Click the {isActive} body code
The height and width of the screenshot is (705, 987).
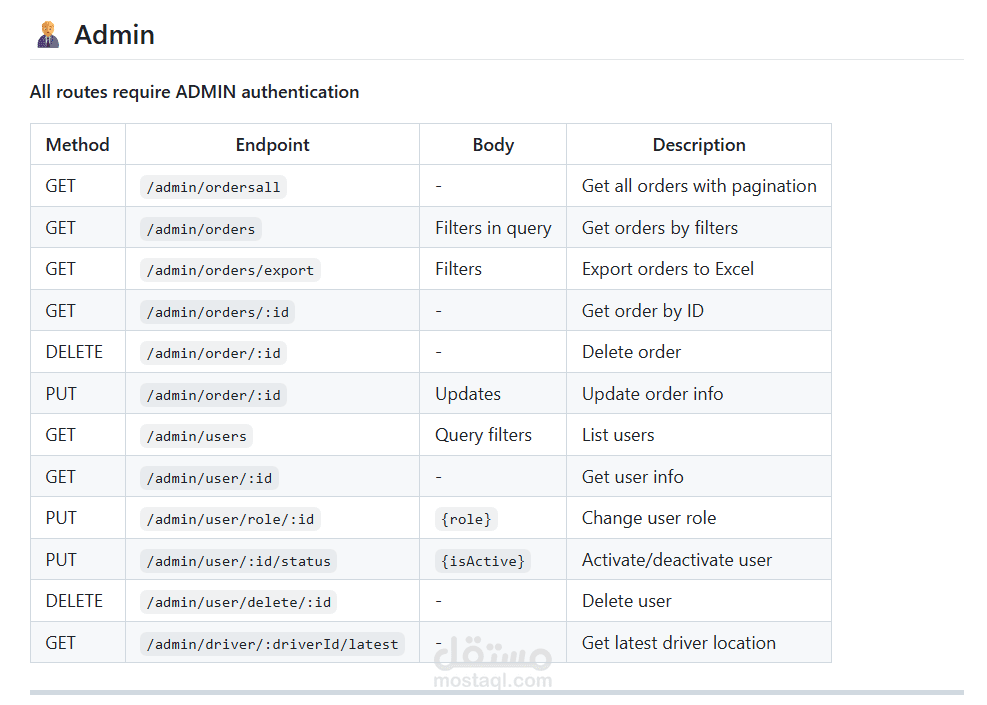482,561
